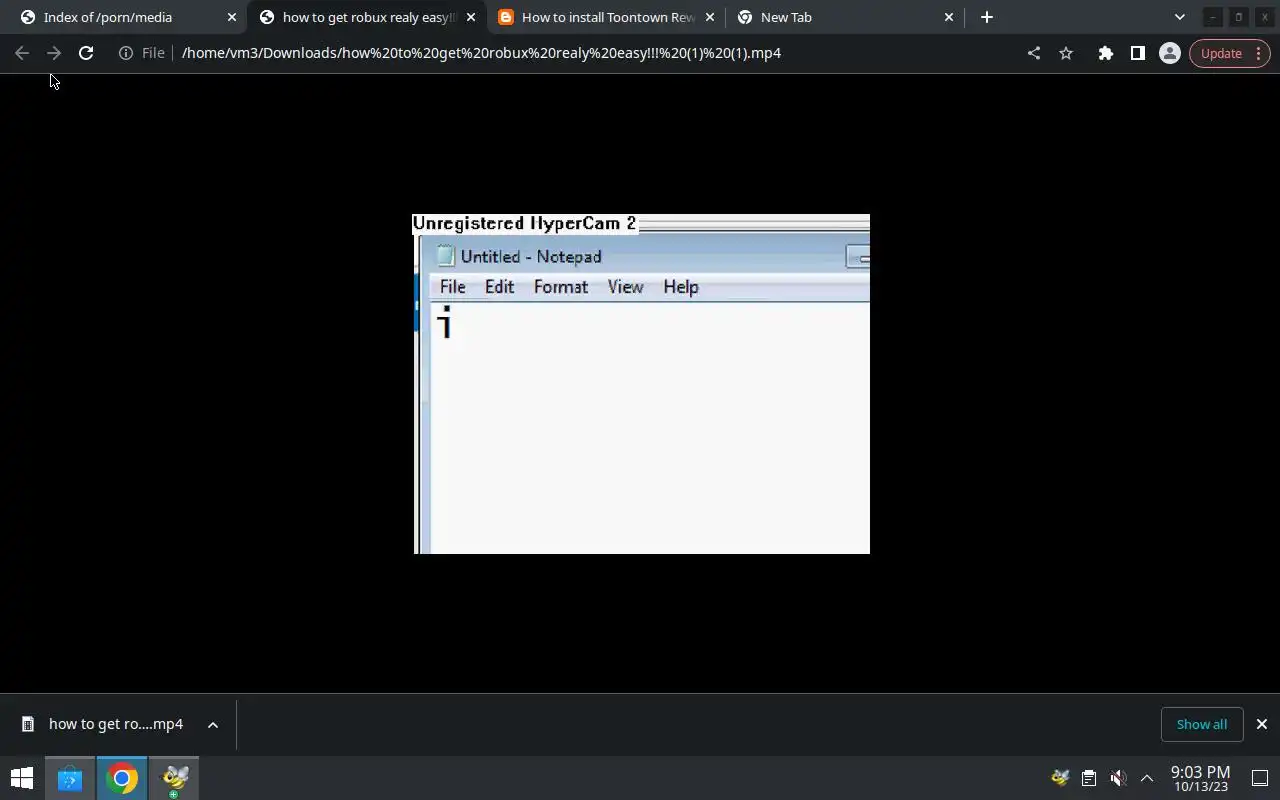This screenshot has height=800, width=1280.
Task: Expand hidden system tray icons
Action: pos(1147,778)
